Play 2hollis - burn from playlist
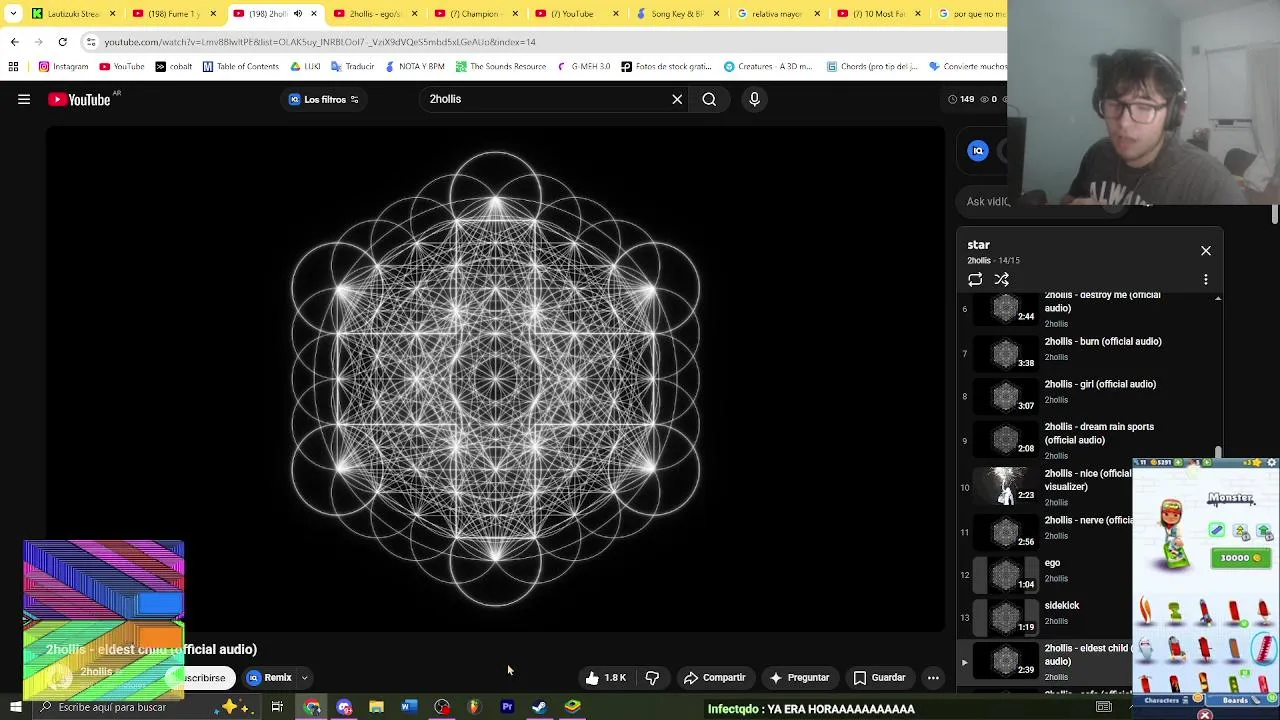Image resolution: width=1280 pixels, height=720 pixels. click(1088, 352)
